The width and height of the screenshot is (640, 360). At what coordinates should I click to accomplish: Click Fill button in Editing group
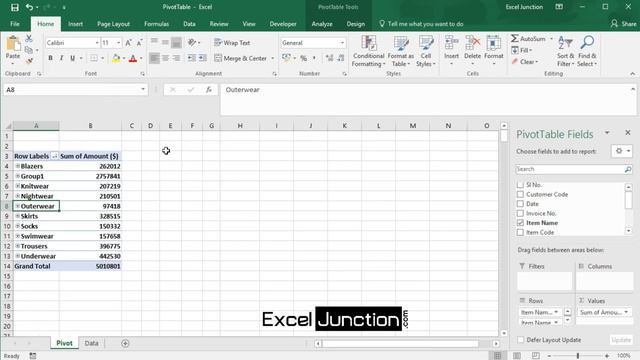tap(522, 50)
